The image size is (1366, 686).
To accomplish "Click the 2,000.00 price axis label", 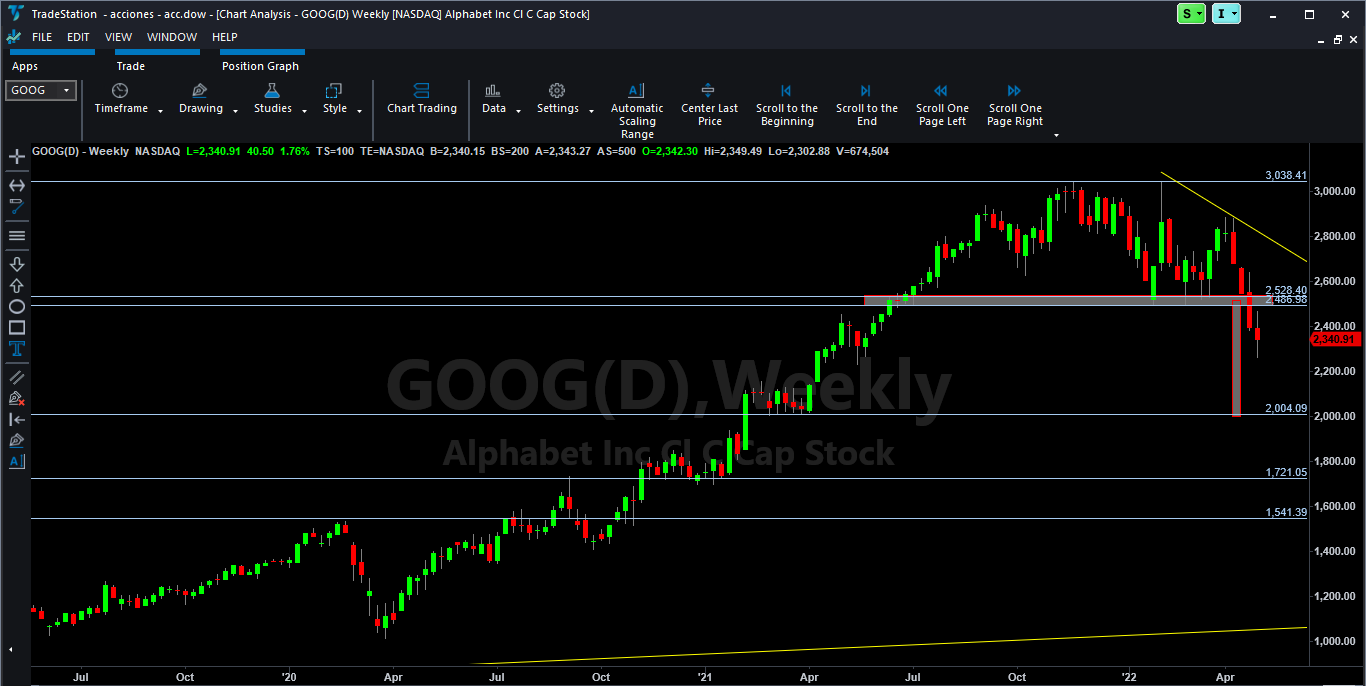I will pos(1335,416).
